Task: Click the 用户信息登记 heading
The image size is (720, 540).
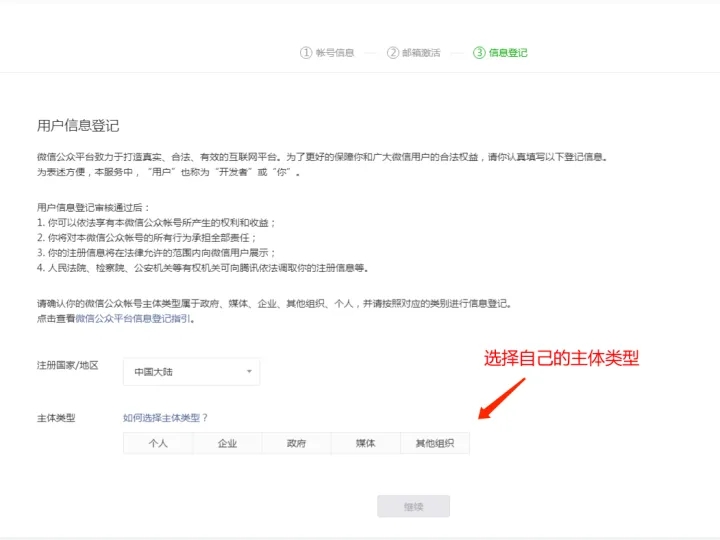Action: coord(78,126)
